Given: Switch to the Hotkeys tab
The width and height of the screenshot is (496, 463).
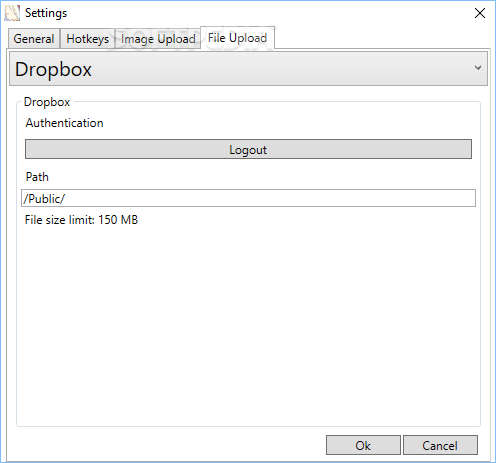Looking at the screenshot, I should [x=87, y=39].
